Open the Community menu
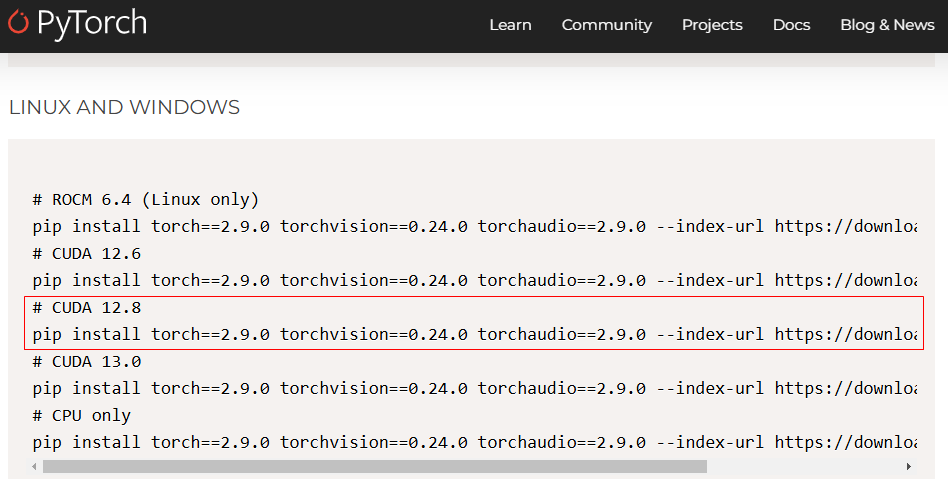The image size is (948, 479). pos(606,25)
